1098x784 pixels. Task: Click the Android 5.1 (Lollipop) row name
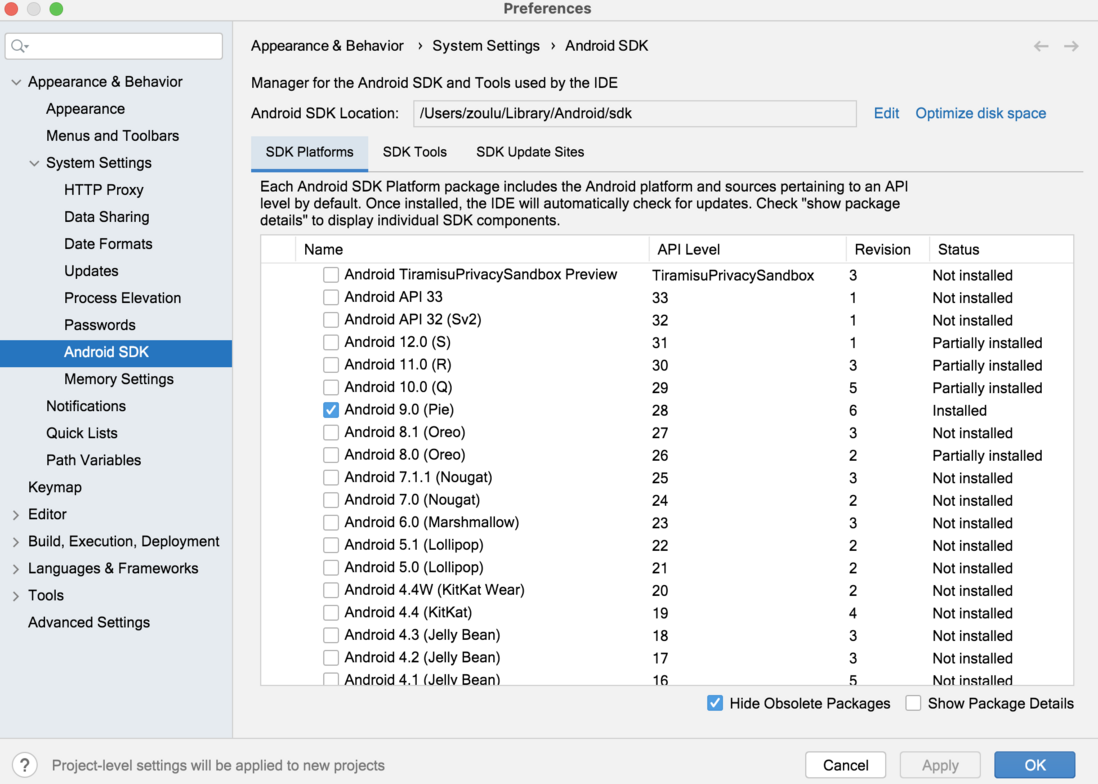414,545
